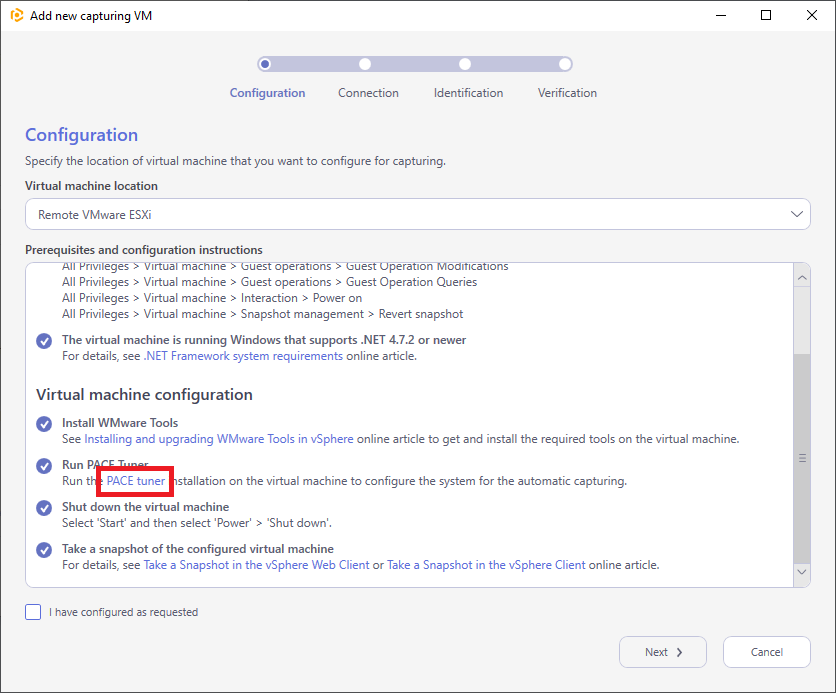This screenshot has height=693, width=836.
Task: Open 'Take a Snapshot in the vSphere Web Client' link
Action: tap(256, 565)
